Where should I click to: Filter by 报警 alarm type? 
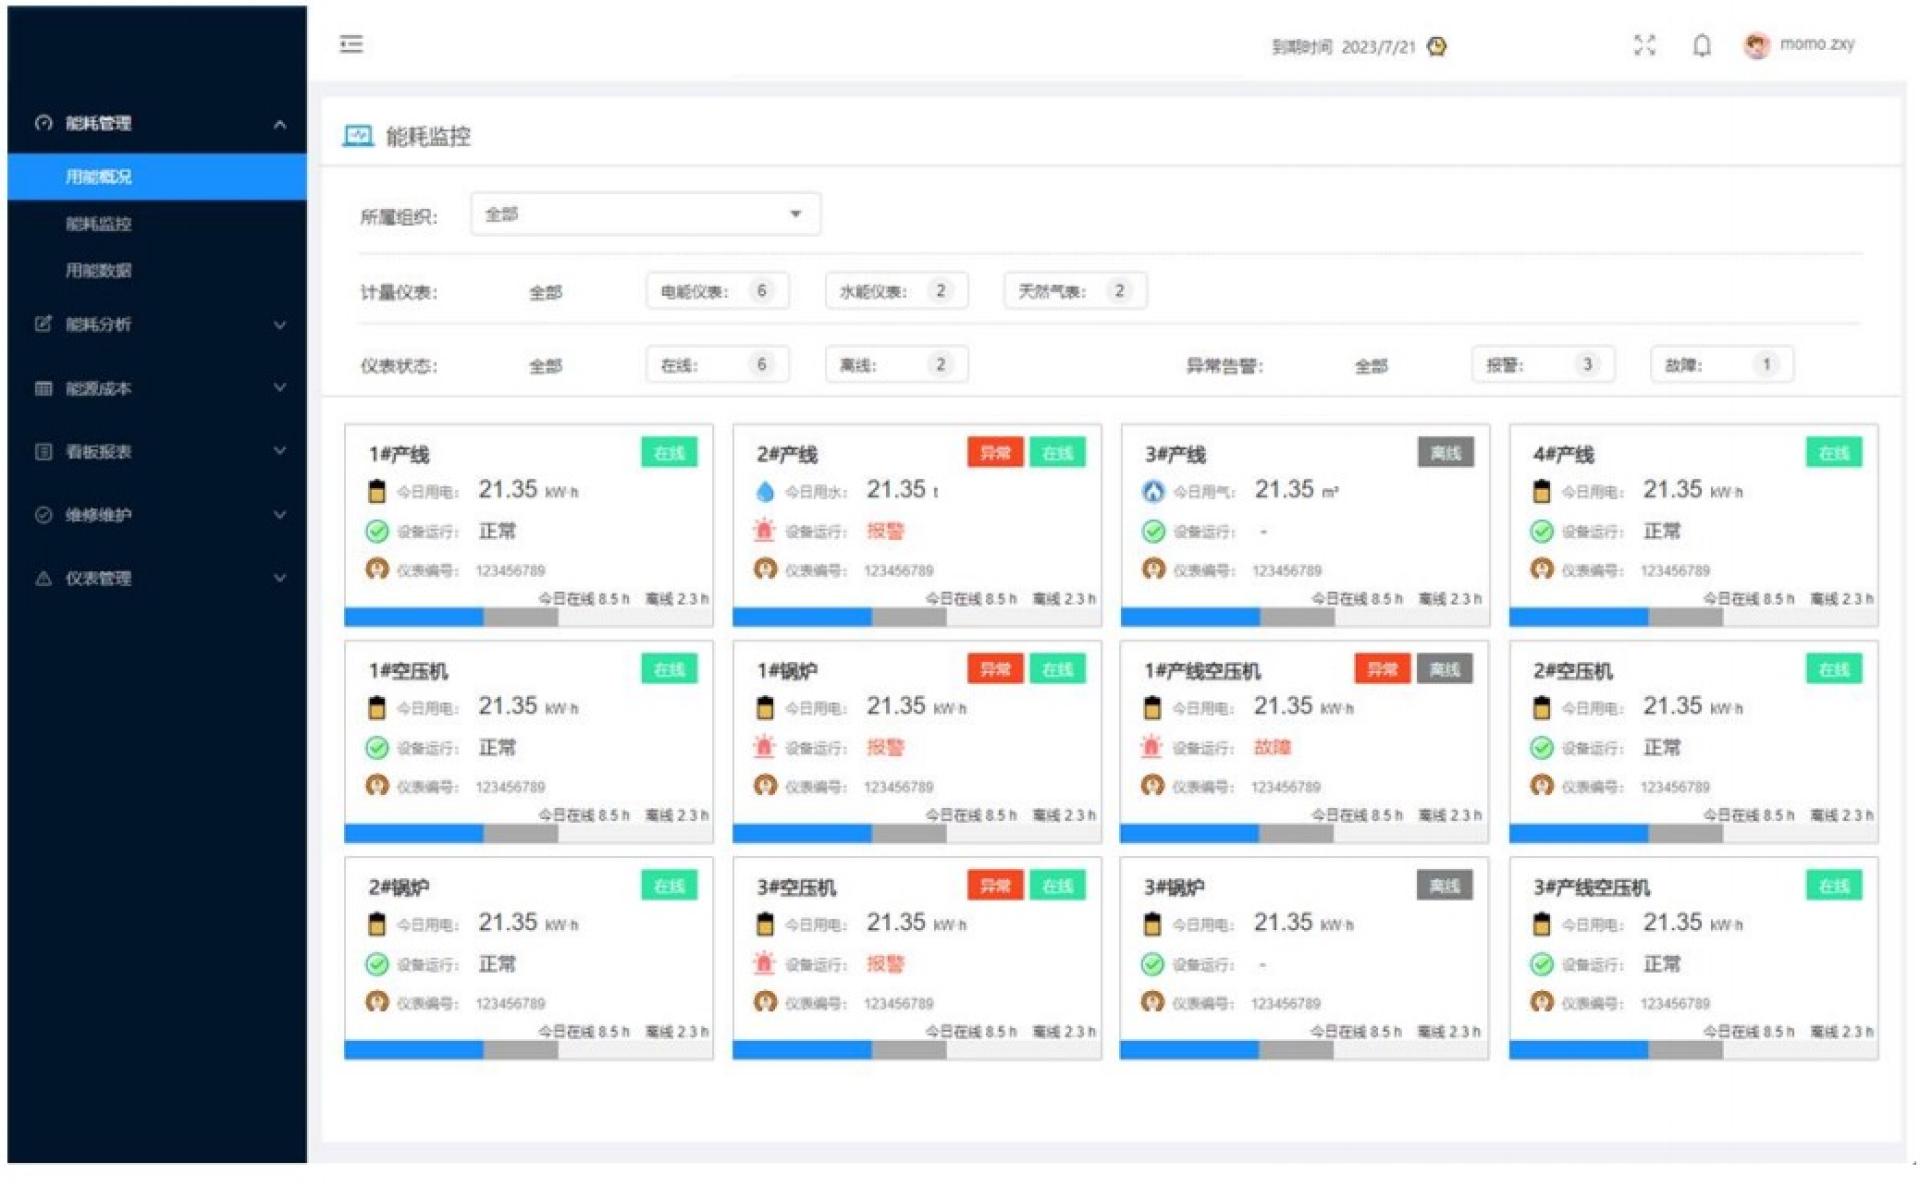(x=1541, y=365)
